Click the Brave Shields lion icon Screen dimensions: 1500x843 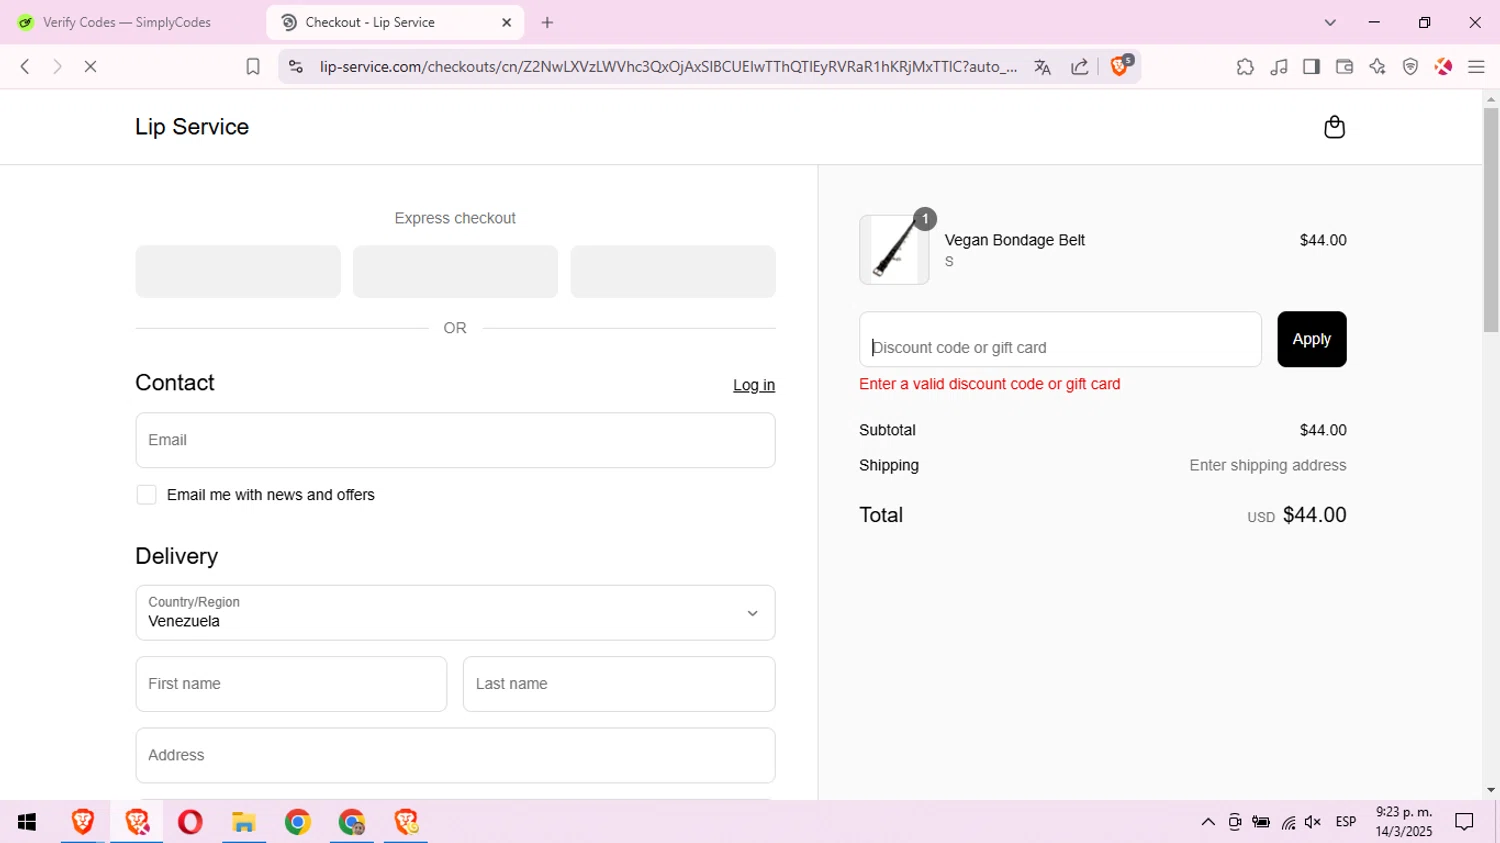pos(1120,66)
